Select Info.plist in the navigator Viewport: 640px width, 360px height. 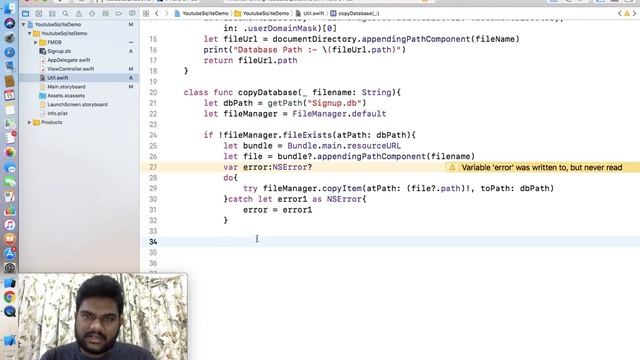(57, 113)
